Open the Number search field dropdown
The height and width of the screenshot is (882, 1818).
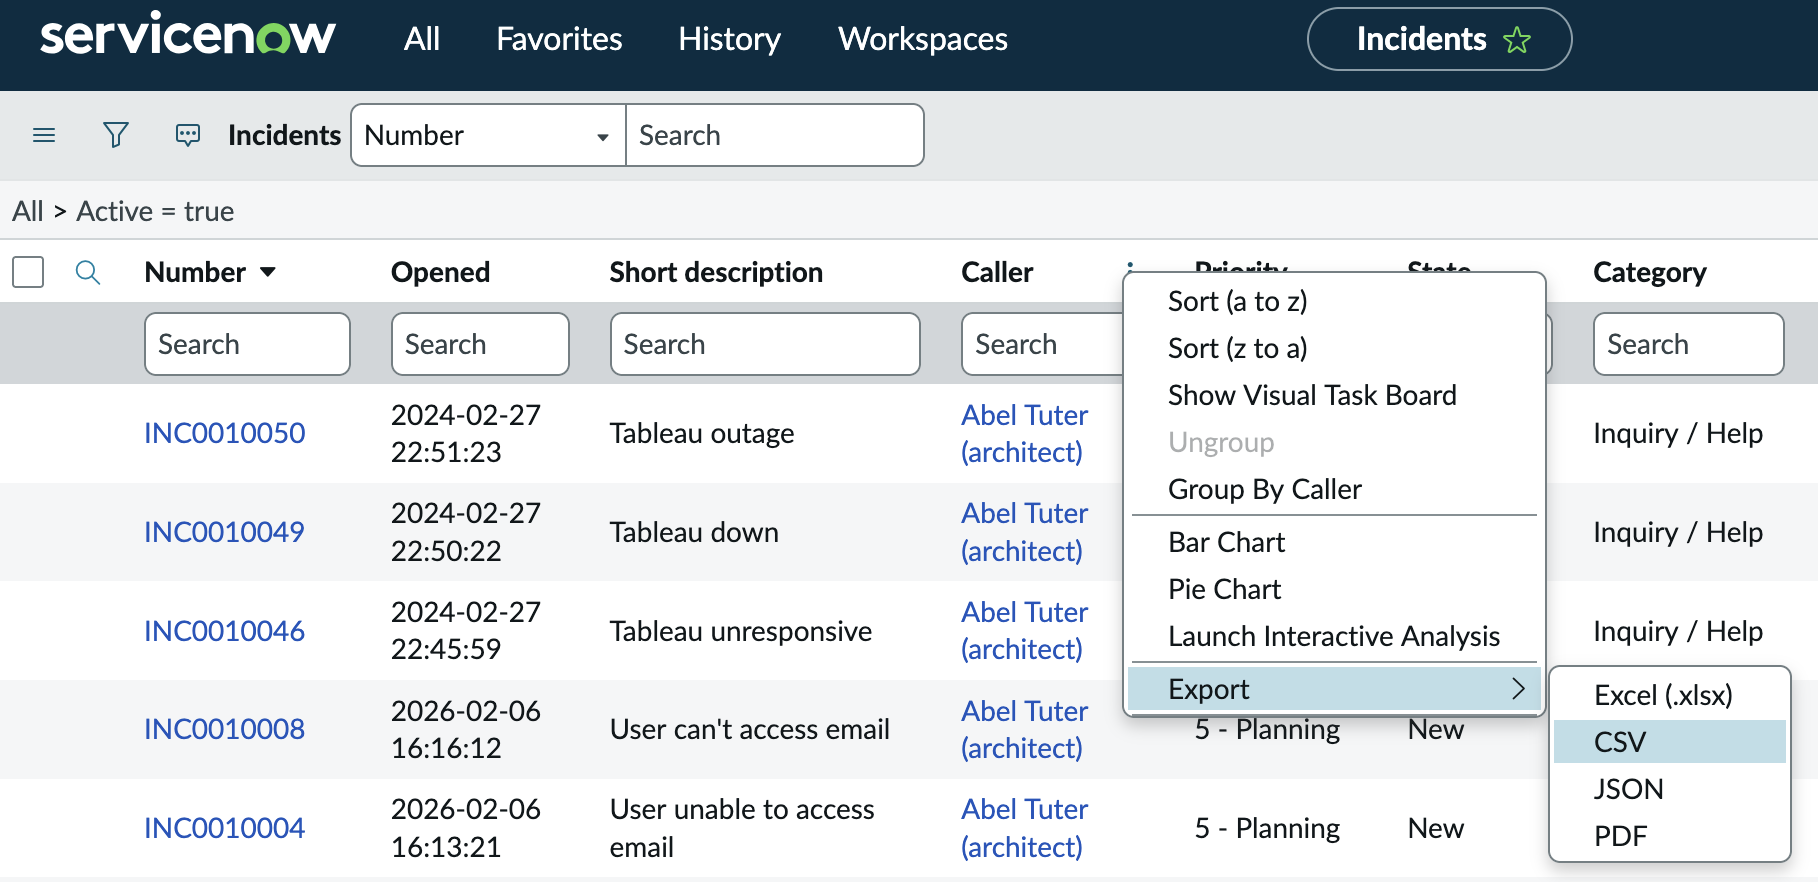coord(488,135)
